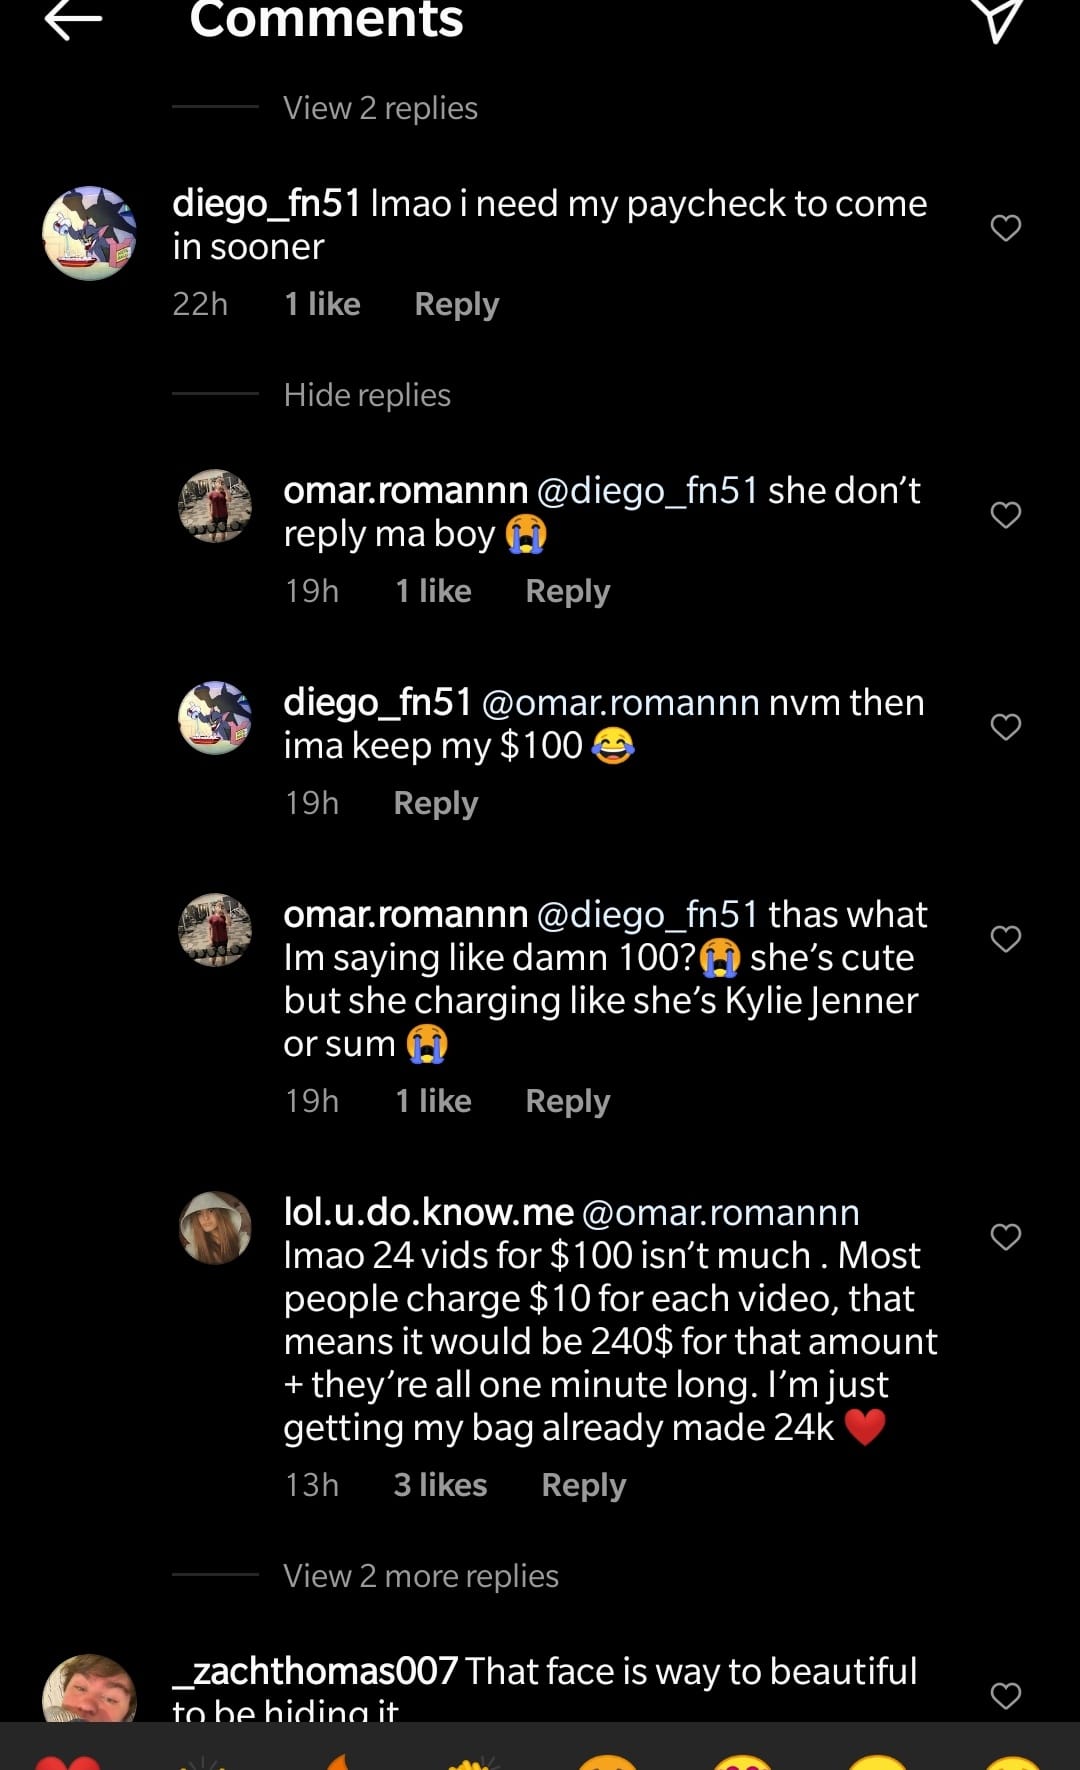Open lol.u.do.know.me's avatar
The width and height of the screenshot is (1080, 1770).
(x=215, y=1228)
